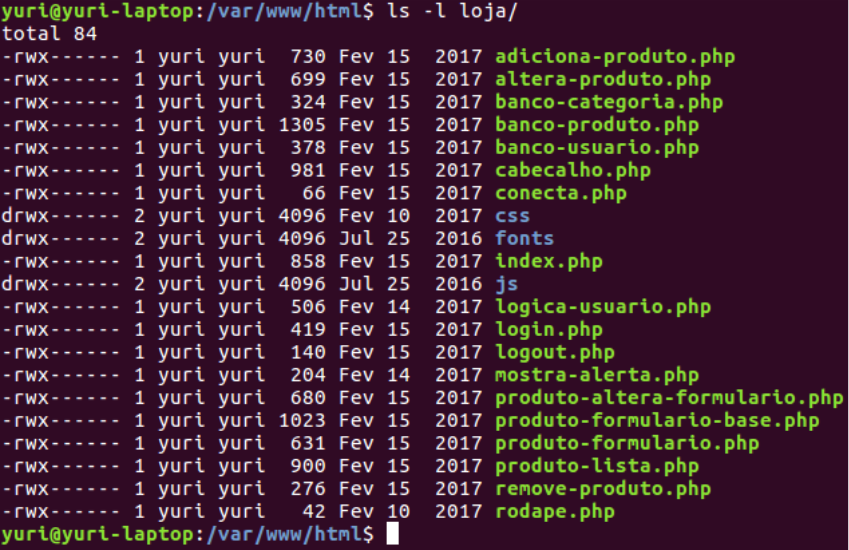Select the cabecalho.php file name
The width and height of the screenshot is (849, 550).
pos(572,170)
